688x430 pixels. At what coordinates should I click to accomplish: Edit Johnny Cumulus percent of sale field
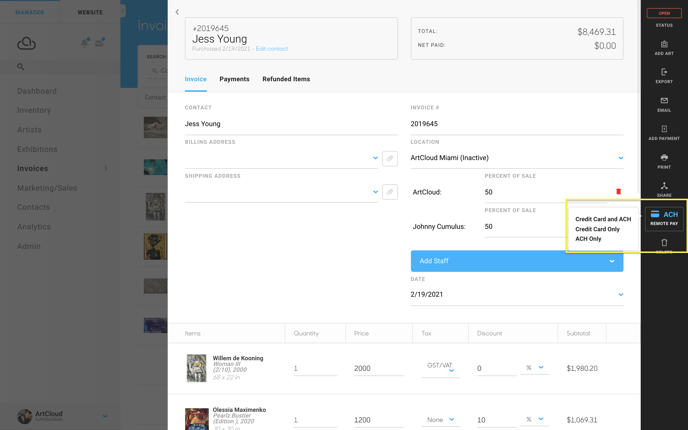(525, 227)
